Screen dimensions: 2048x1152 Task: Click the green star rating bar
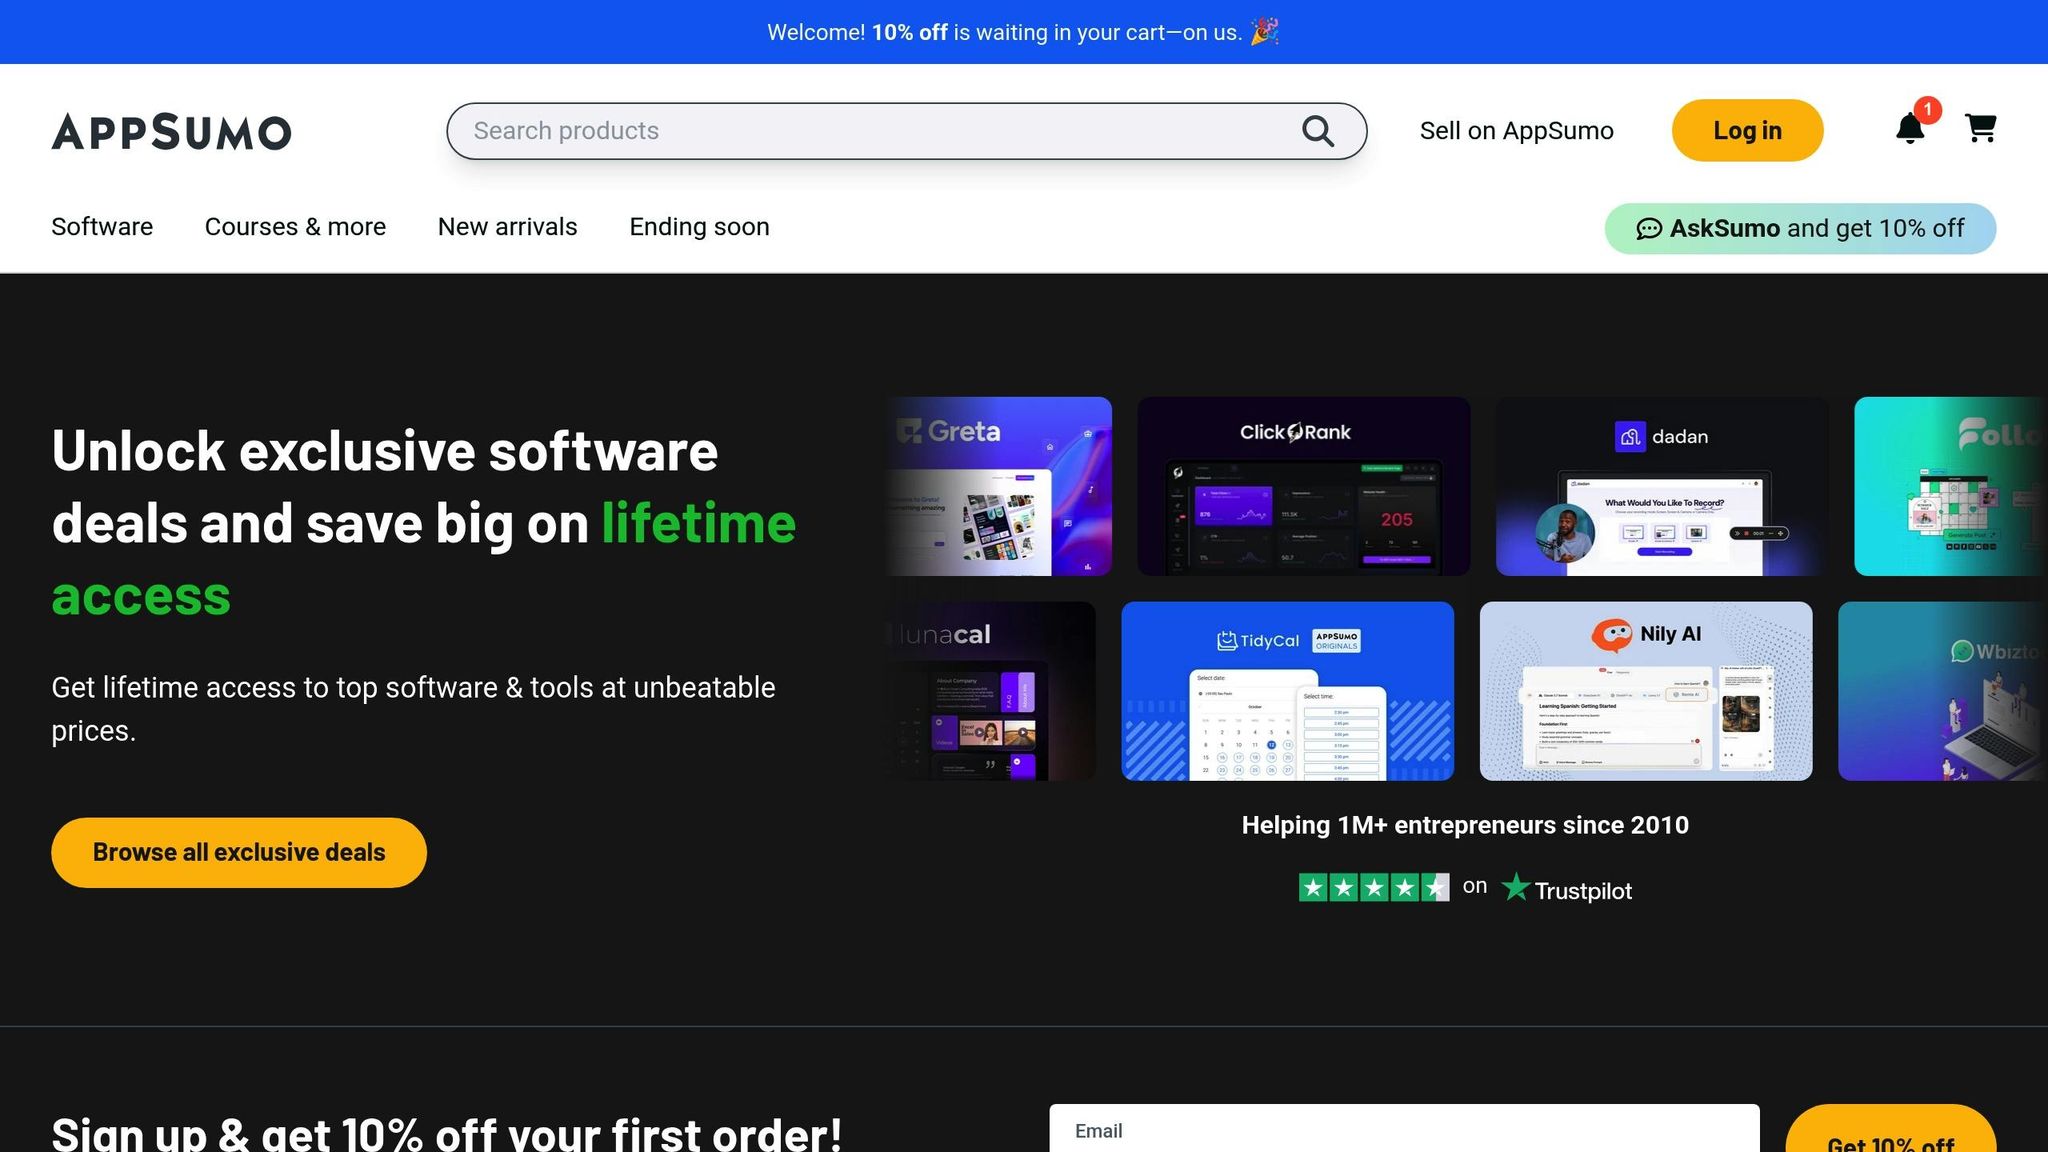tap(1373, 887)
